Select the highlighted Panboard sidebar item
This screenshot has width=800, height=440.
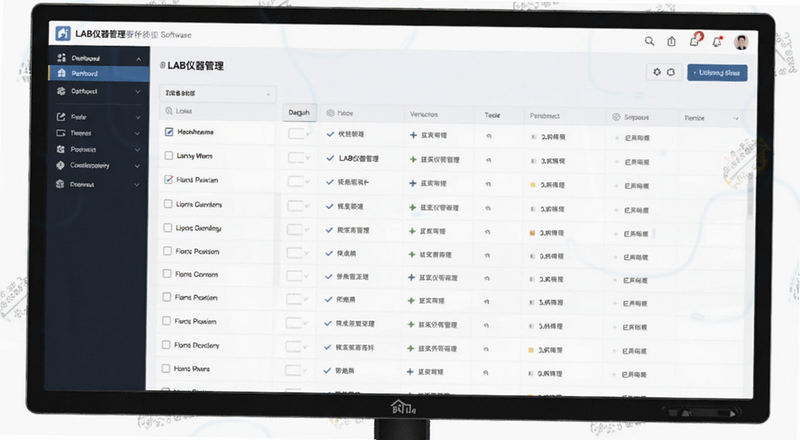coord(99,74)
